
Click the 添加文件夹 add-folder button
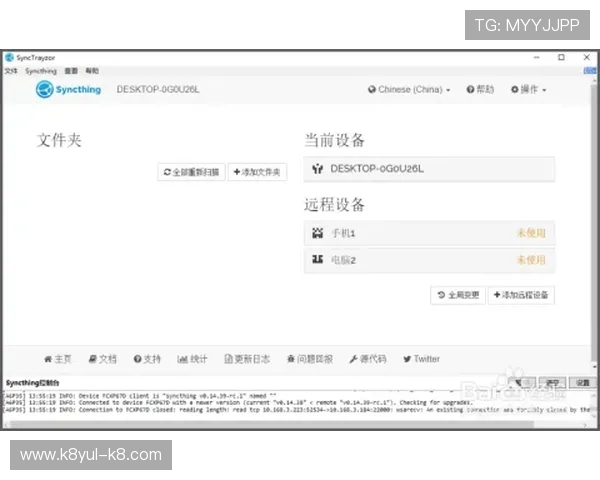[x=257, y=172]
